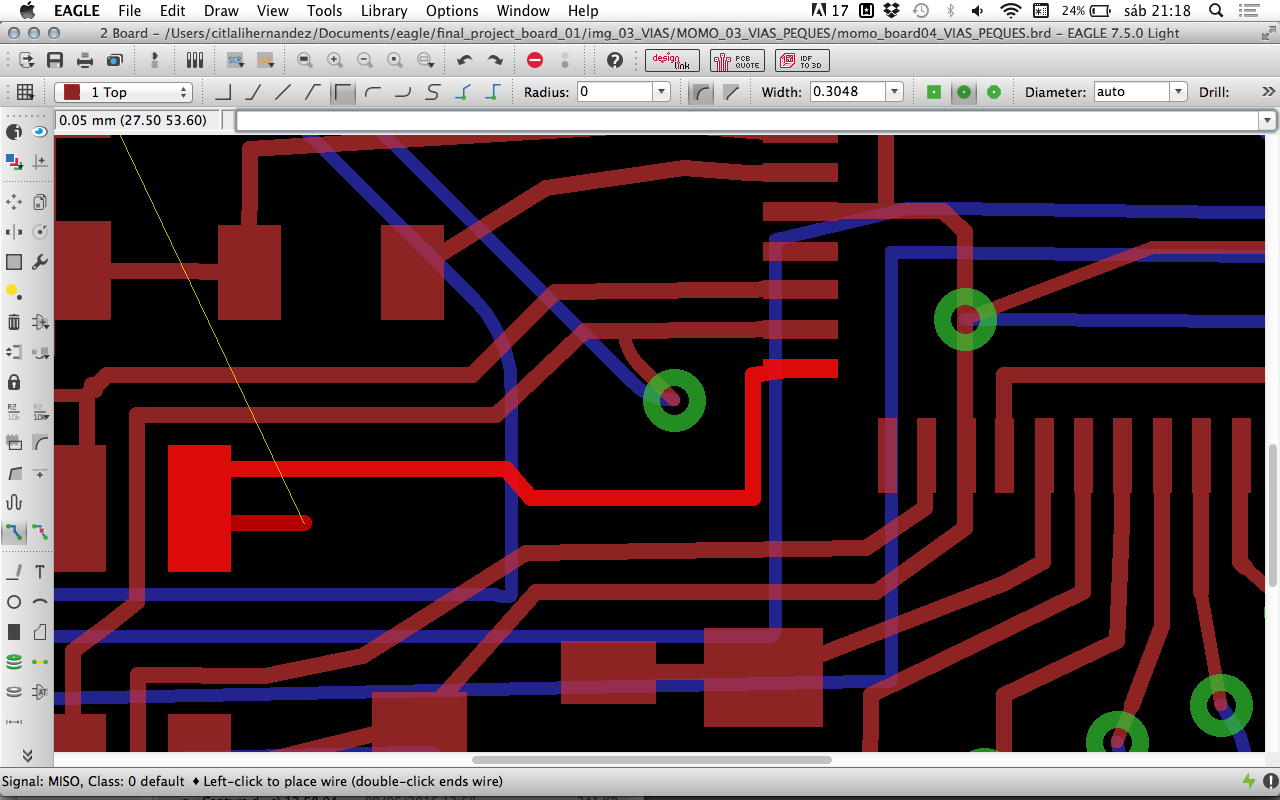The image size is (1280, 800).
Task: Select the Show (eye) tool
Action: pos(40,131)
